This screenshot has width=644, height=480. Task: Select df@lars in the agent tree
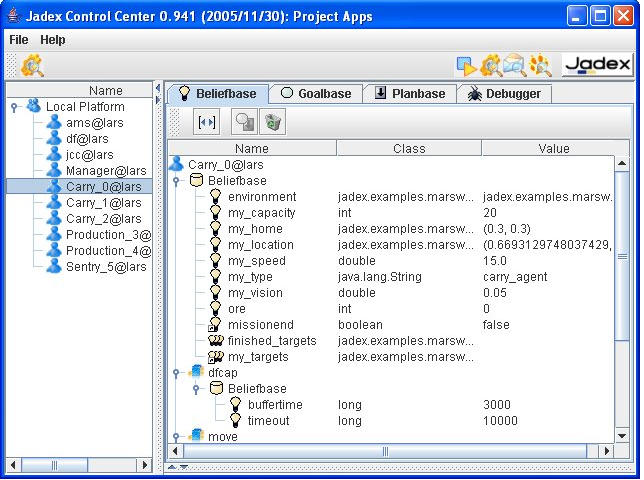(87, 138)
